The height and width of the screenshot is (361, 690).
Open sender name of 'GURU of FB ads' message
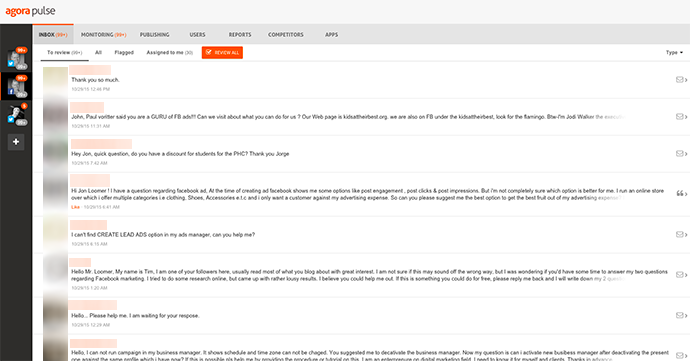pyautogui.click(x=87, y=107)
